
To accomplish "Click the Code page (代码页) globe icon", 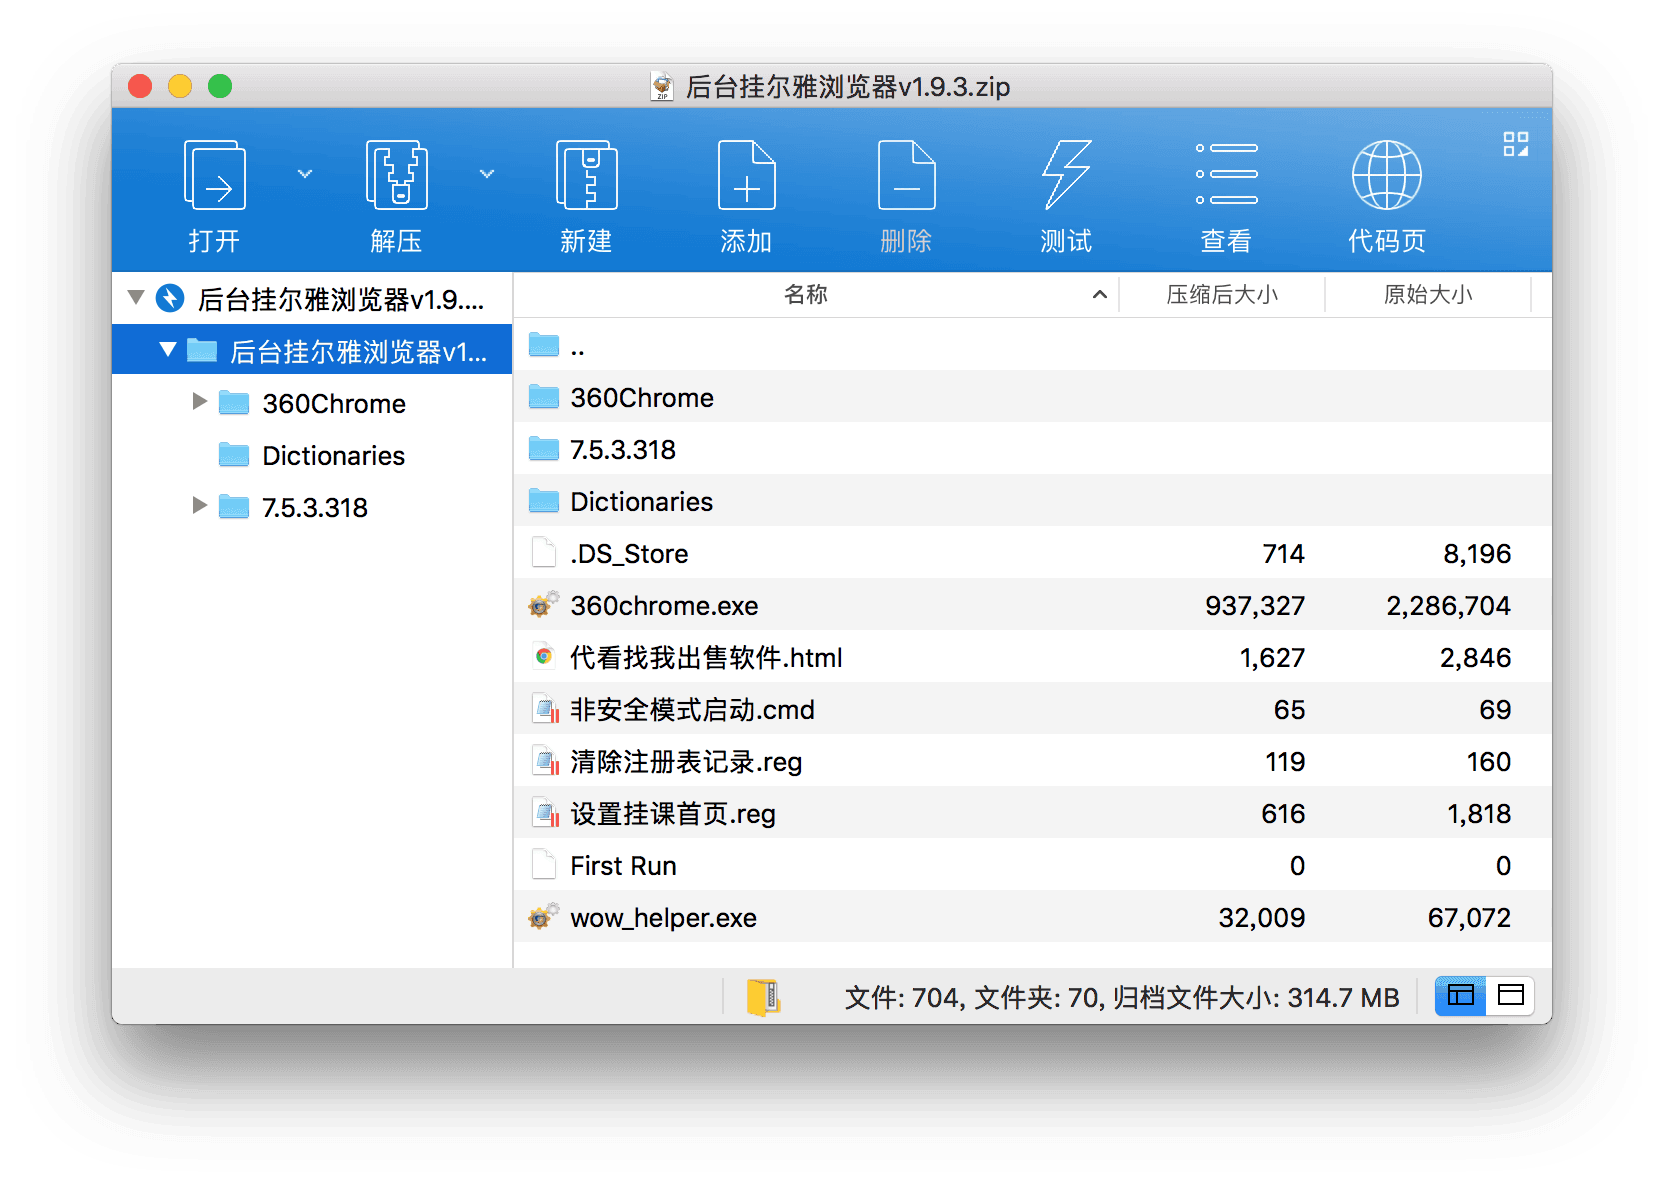I will point(1386,175).
